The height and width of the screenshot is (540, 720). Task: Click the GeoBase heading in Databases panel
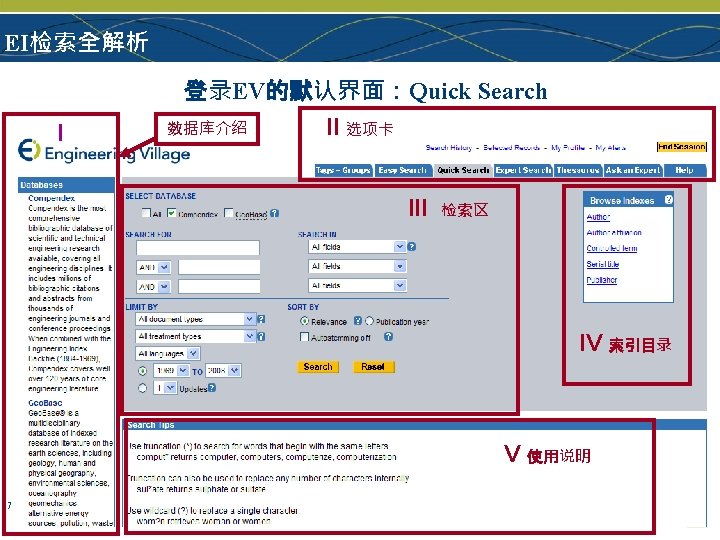45,403
